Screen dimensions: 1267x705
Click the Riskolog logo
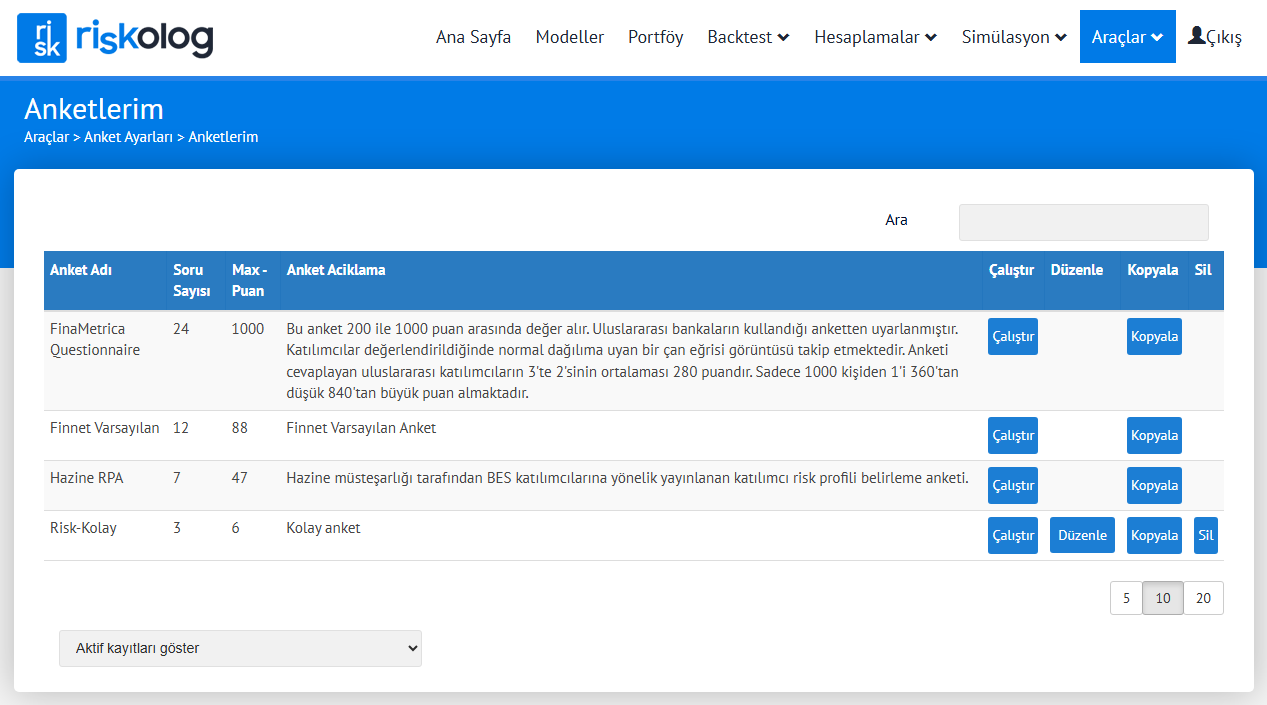(115, 38)
